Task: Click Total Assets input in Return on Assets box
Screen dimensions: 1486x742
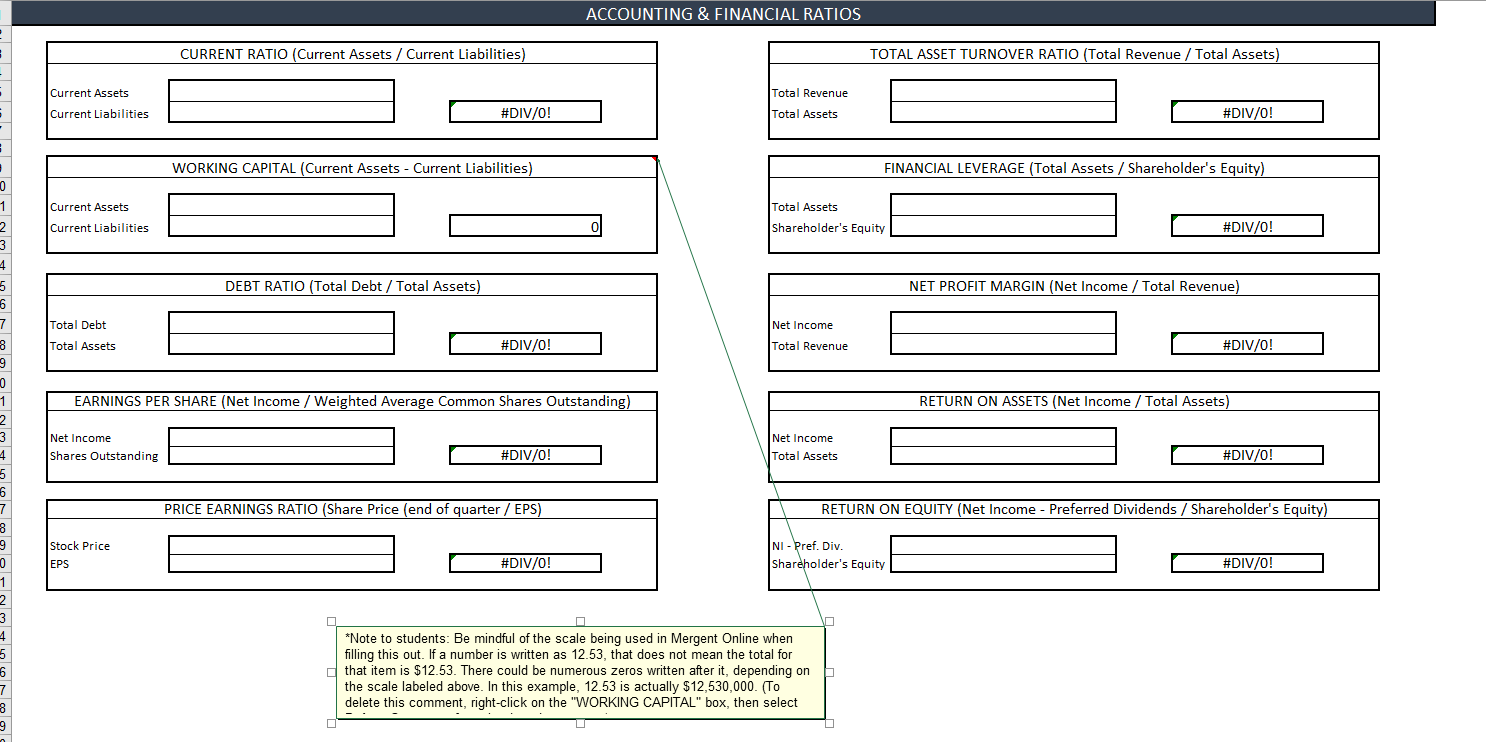Action: click(x=1003, y=455)
